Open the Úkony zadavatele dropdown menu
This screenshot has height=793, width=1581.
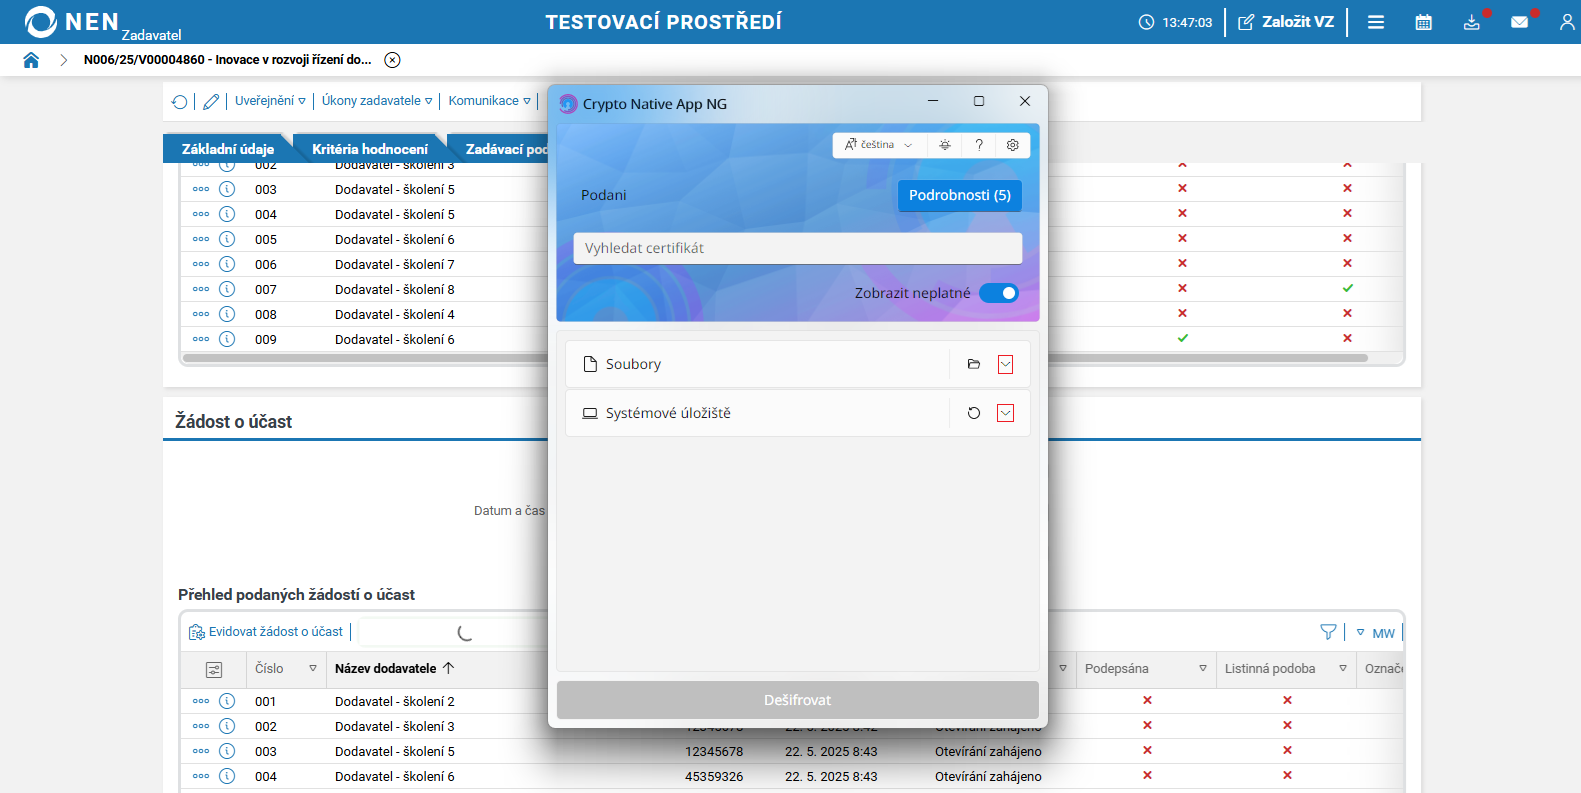click(x=377, y=101)
